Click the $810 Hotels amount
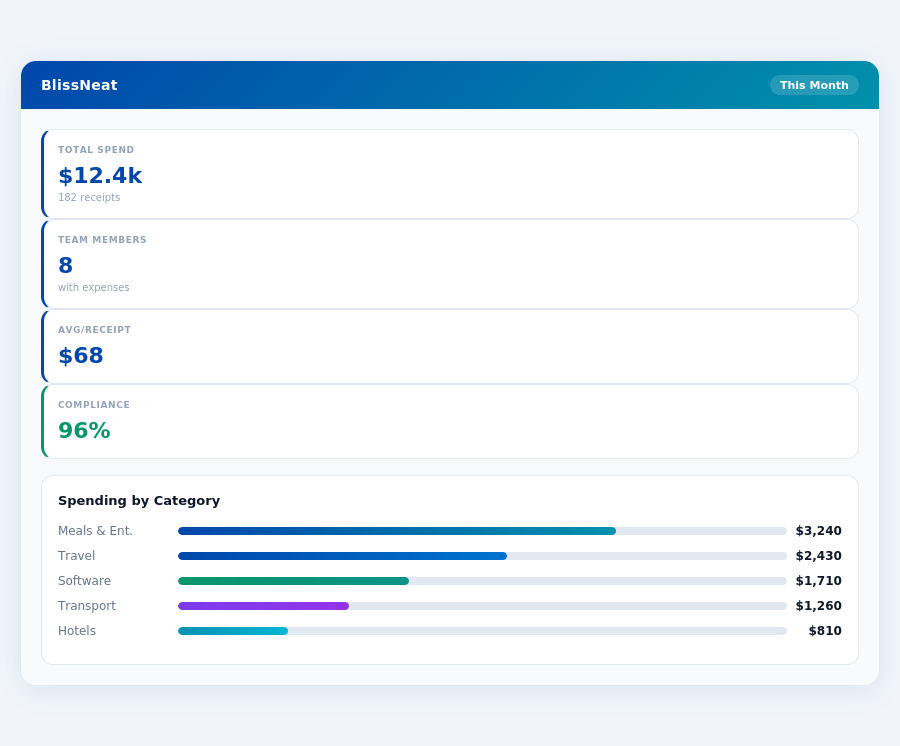 coord(825,631)
